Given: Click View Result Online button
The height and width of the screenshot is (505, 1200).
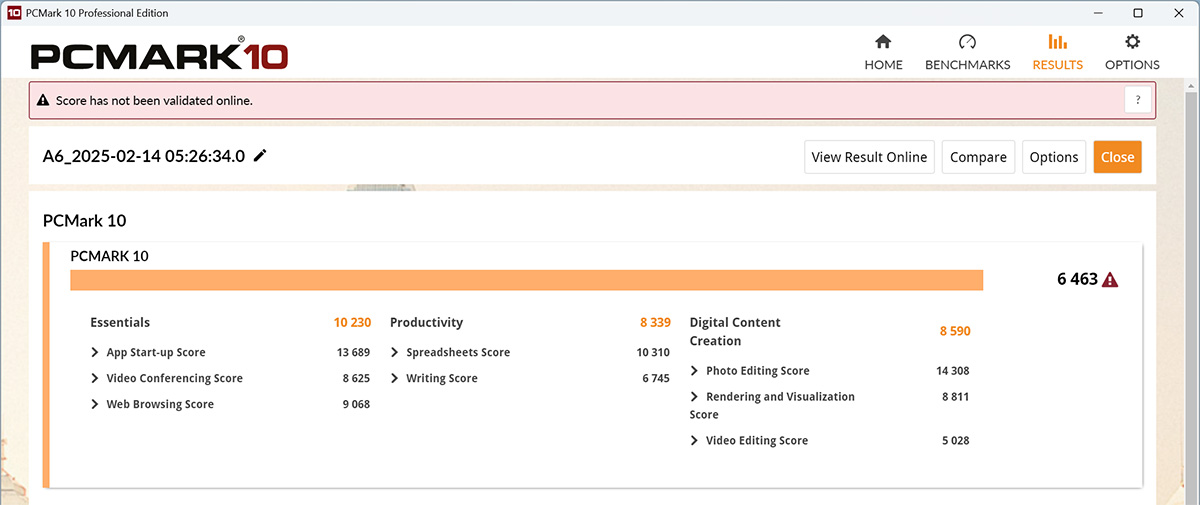Looking at the screenshot, I should click(869, 157).
